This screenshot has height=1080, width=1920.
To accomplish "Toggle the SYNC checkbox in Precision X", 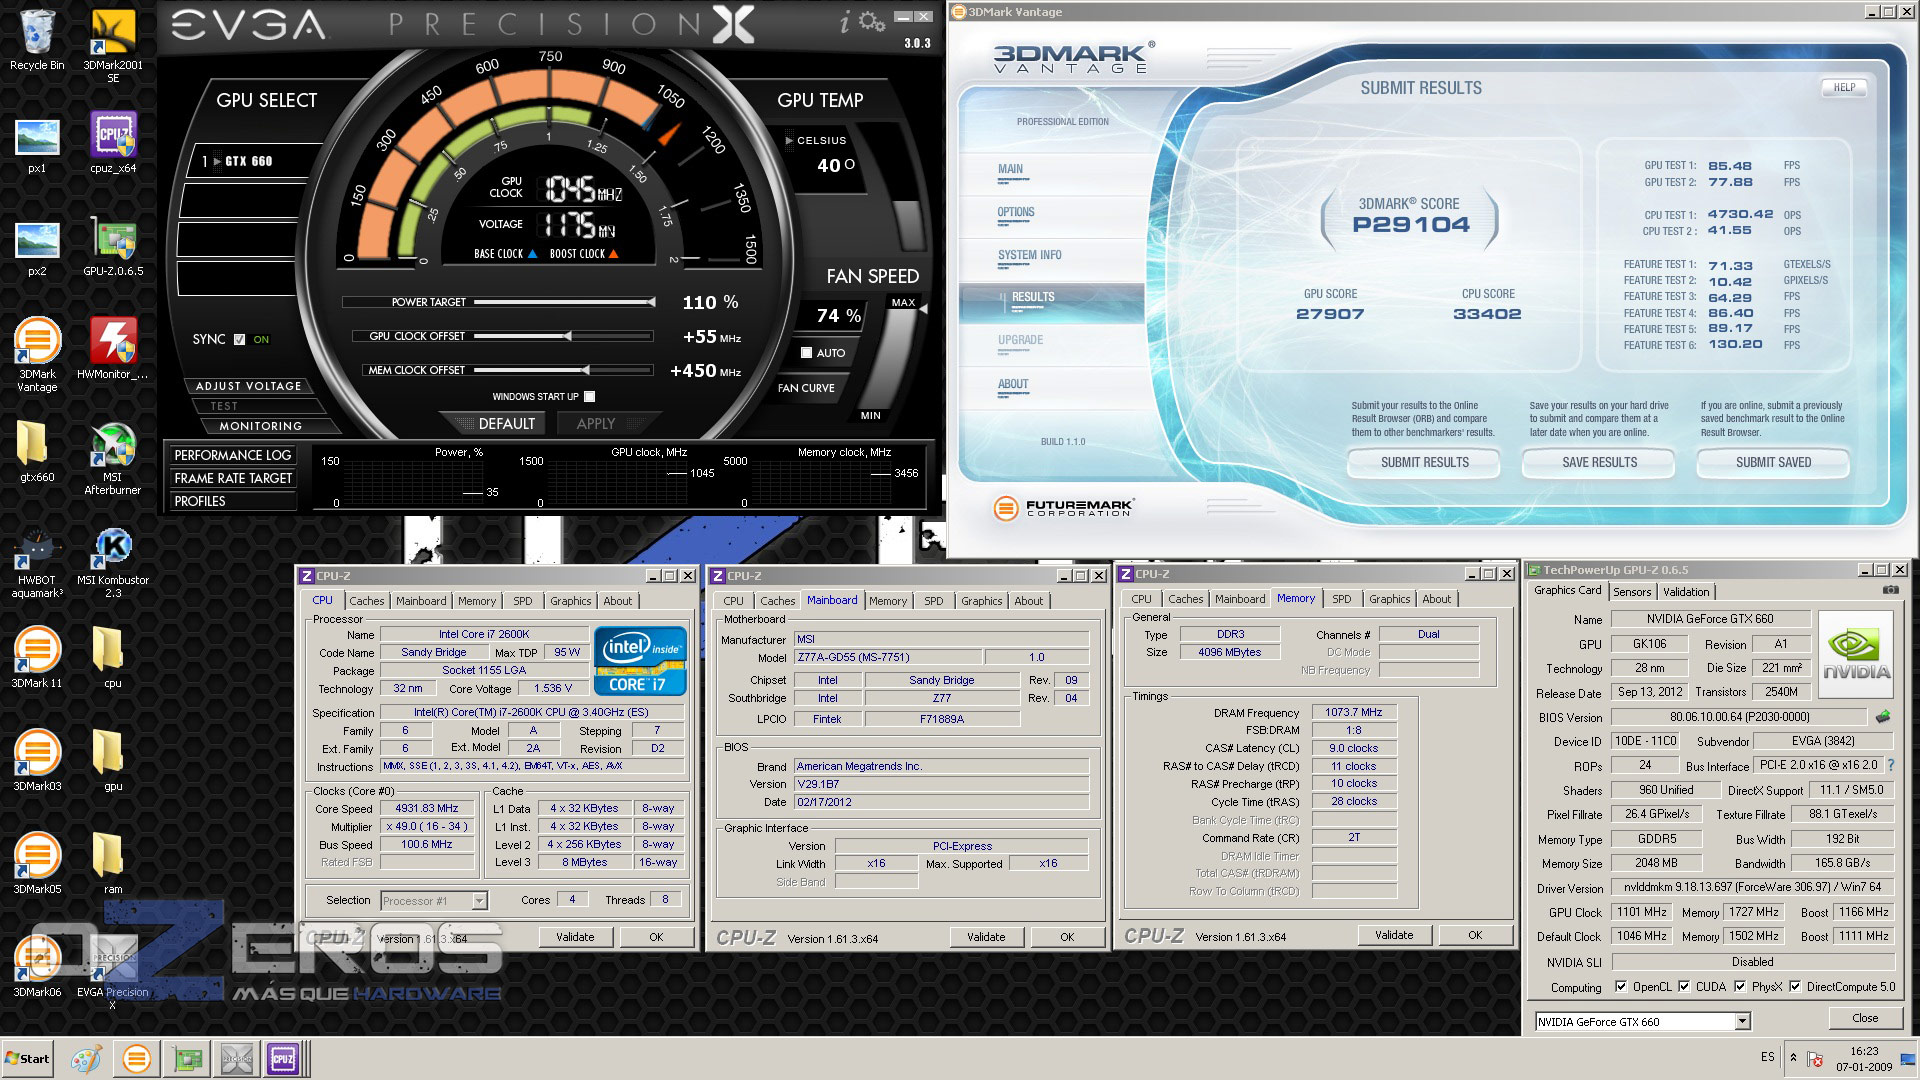I will click(239, 340).
